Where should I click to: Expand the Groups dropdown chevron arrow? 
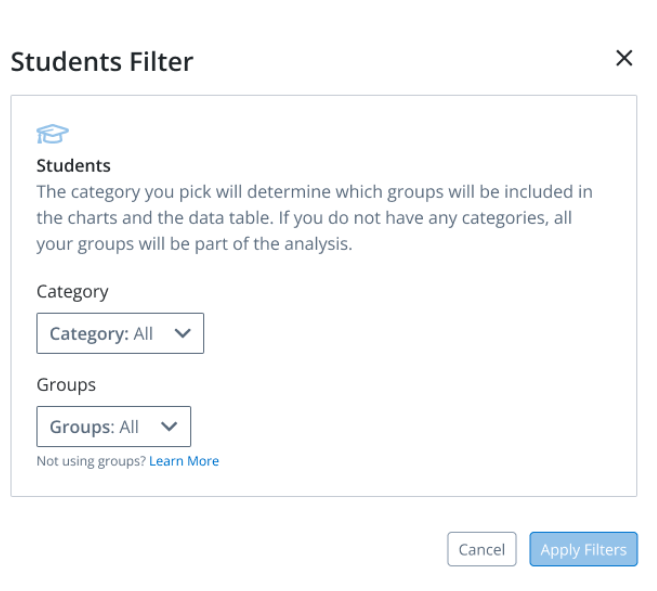click(x=169, y=427)
